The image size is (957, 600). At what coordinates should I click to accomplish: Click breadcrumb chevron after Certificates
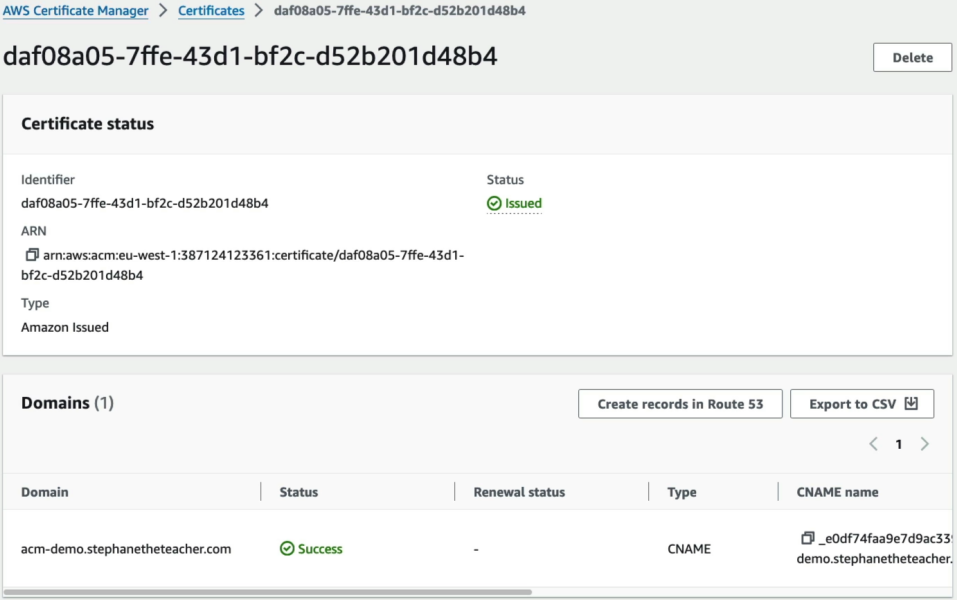[x=259, y=10]
